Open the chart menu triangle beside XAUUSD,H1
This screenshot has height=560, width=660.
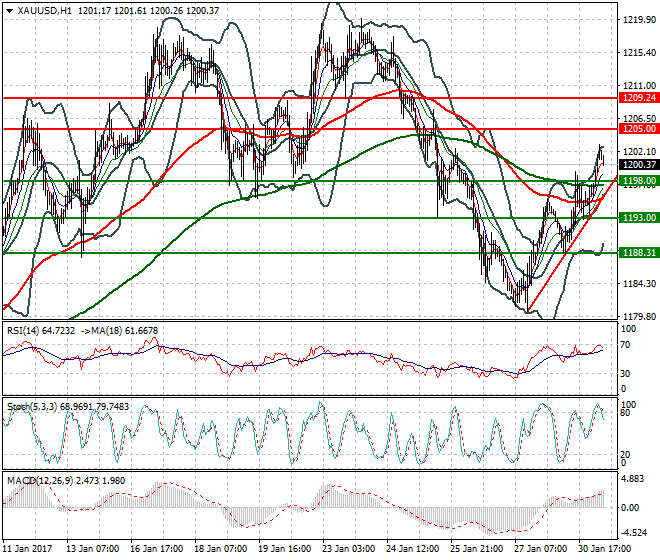click(x=10, y=11)
